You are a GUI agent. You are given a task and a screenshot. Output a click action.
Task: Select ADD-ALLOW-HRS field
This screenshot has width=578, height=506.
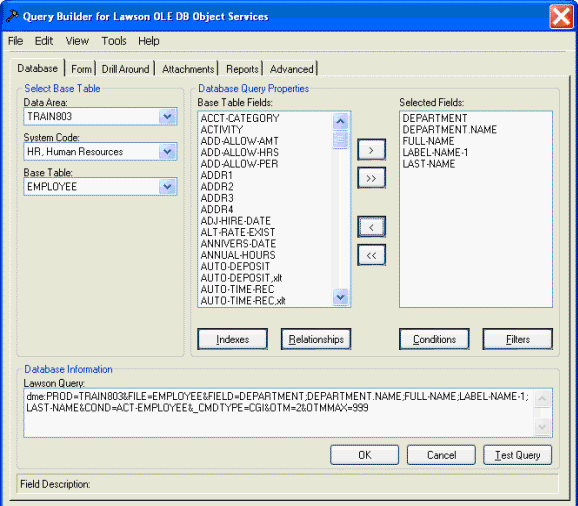[x=240, y=153]
